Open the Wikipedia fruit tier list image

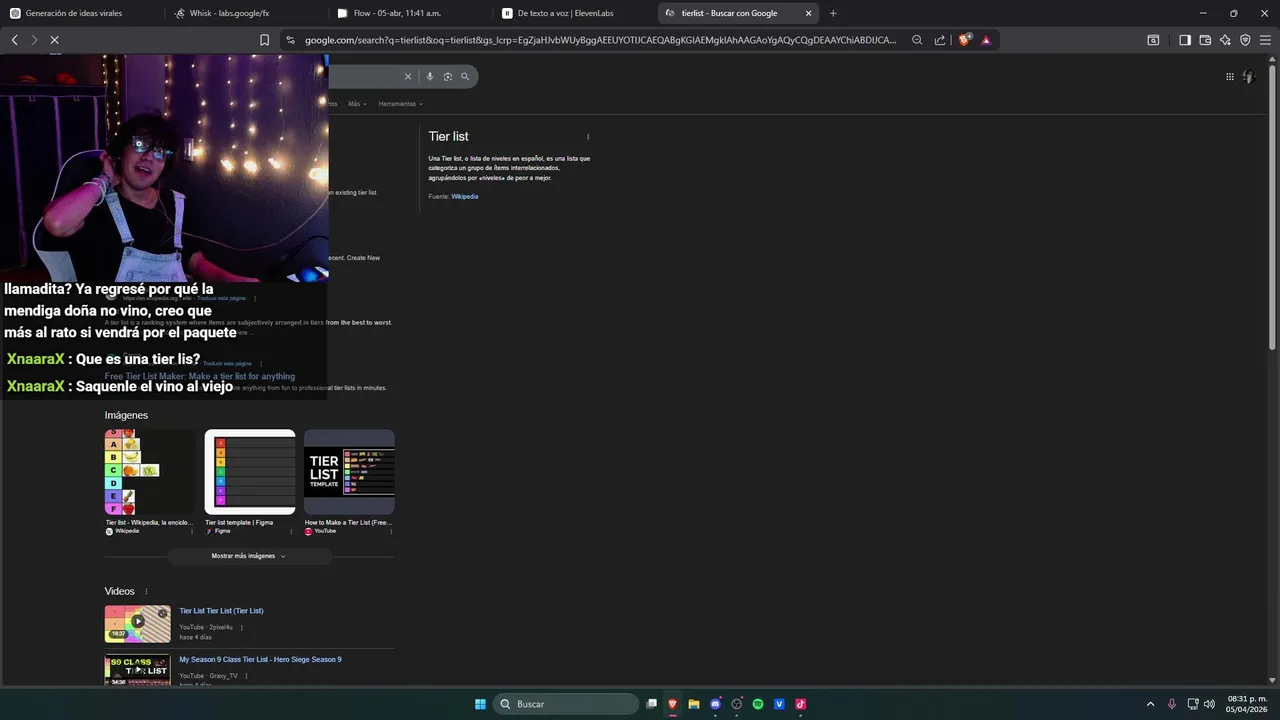(x=150, y=472)
